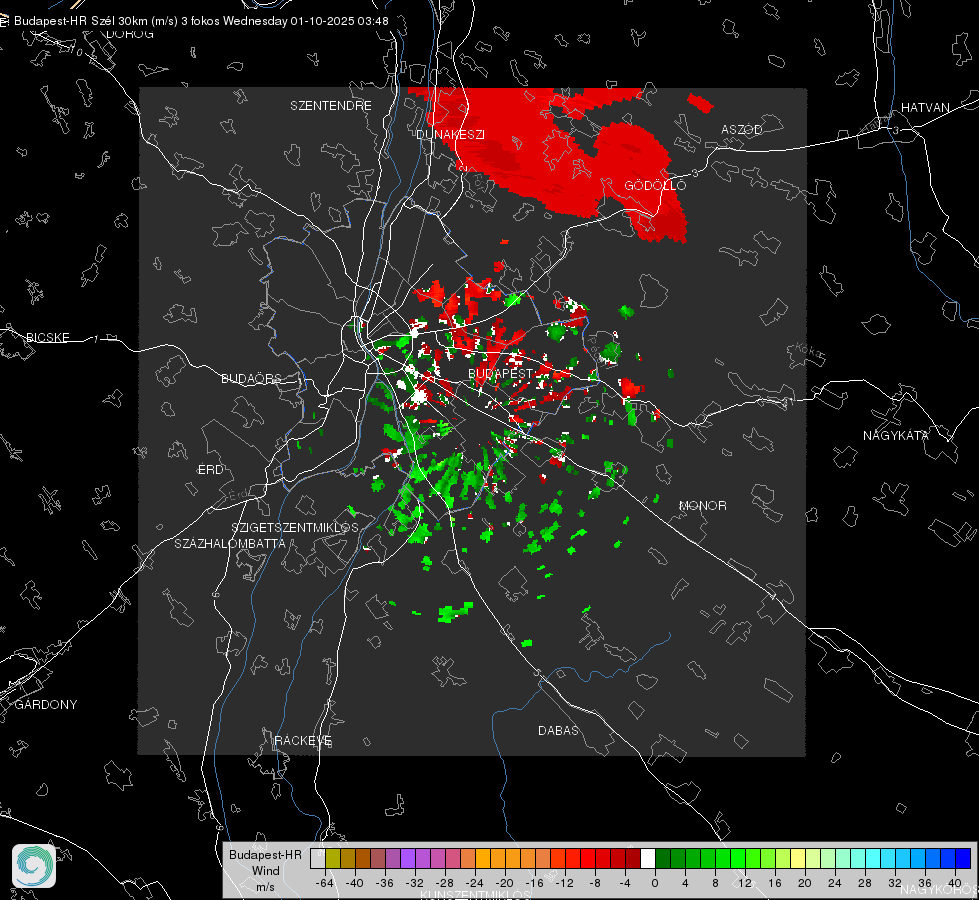Select the DABAS town label
Screen dimensions: 979x900
559,730
